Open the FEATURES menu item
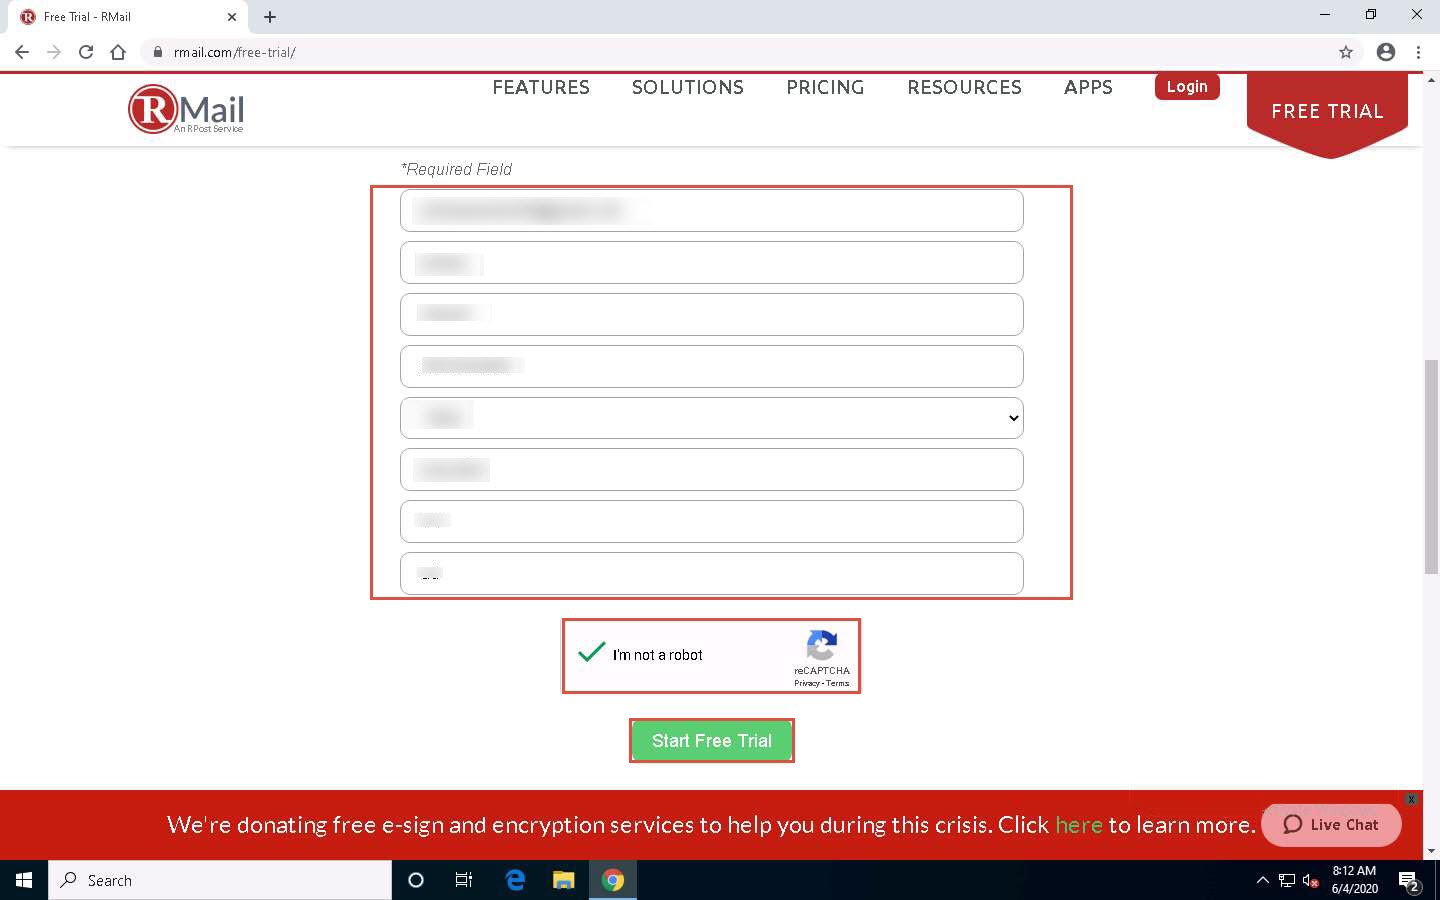The image size is (1440, 900). coord(540,87)
